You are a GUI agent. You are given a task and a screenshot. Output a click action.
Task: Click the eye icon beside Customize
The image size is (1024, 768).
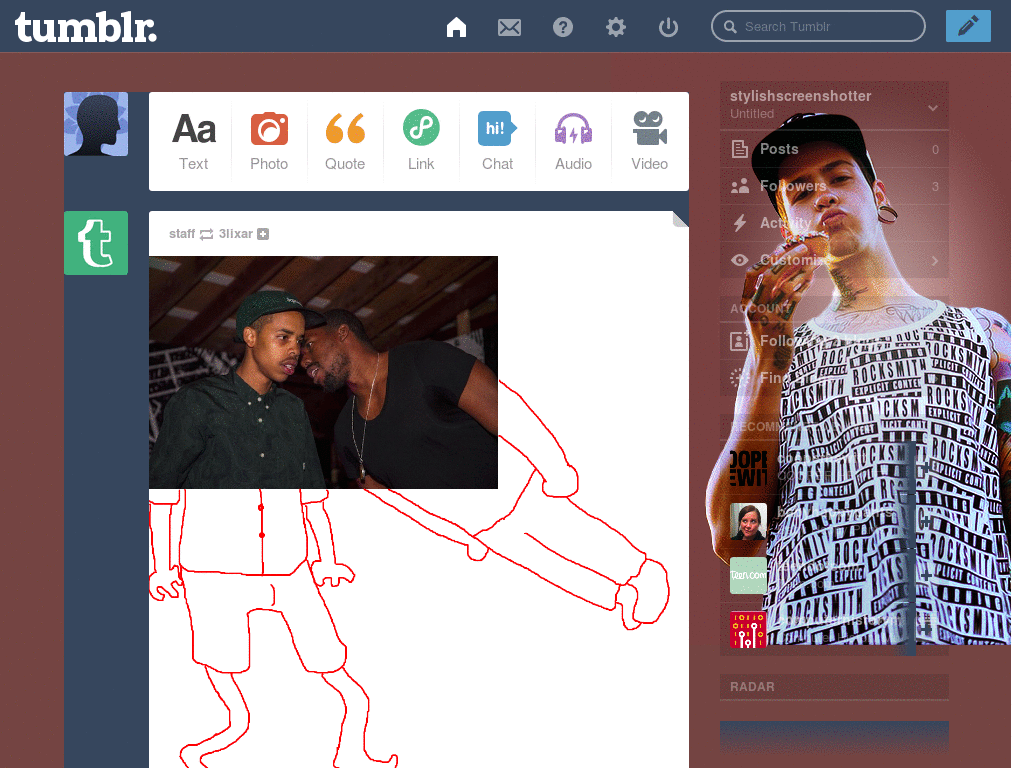(739, 260)
